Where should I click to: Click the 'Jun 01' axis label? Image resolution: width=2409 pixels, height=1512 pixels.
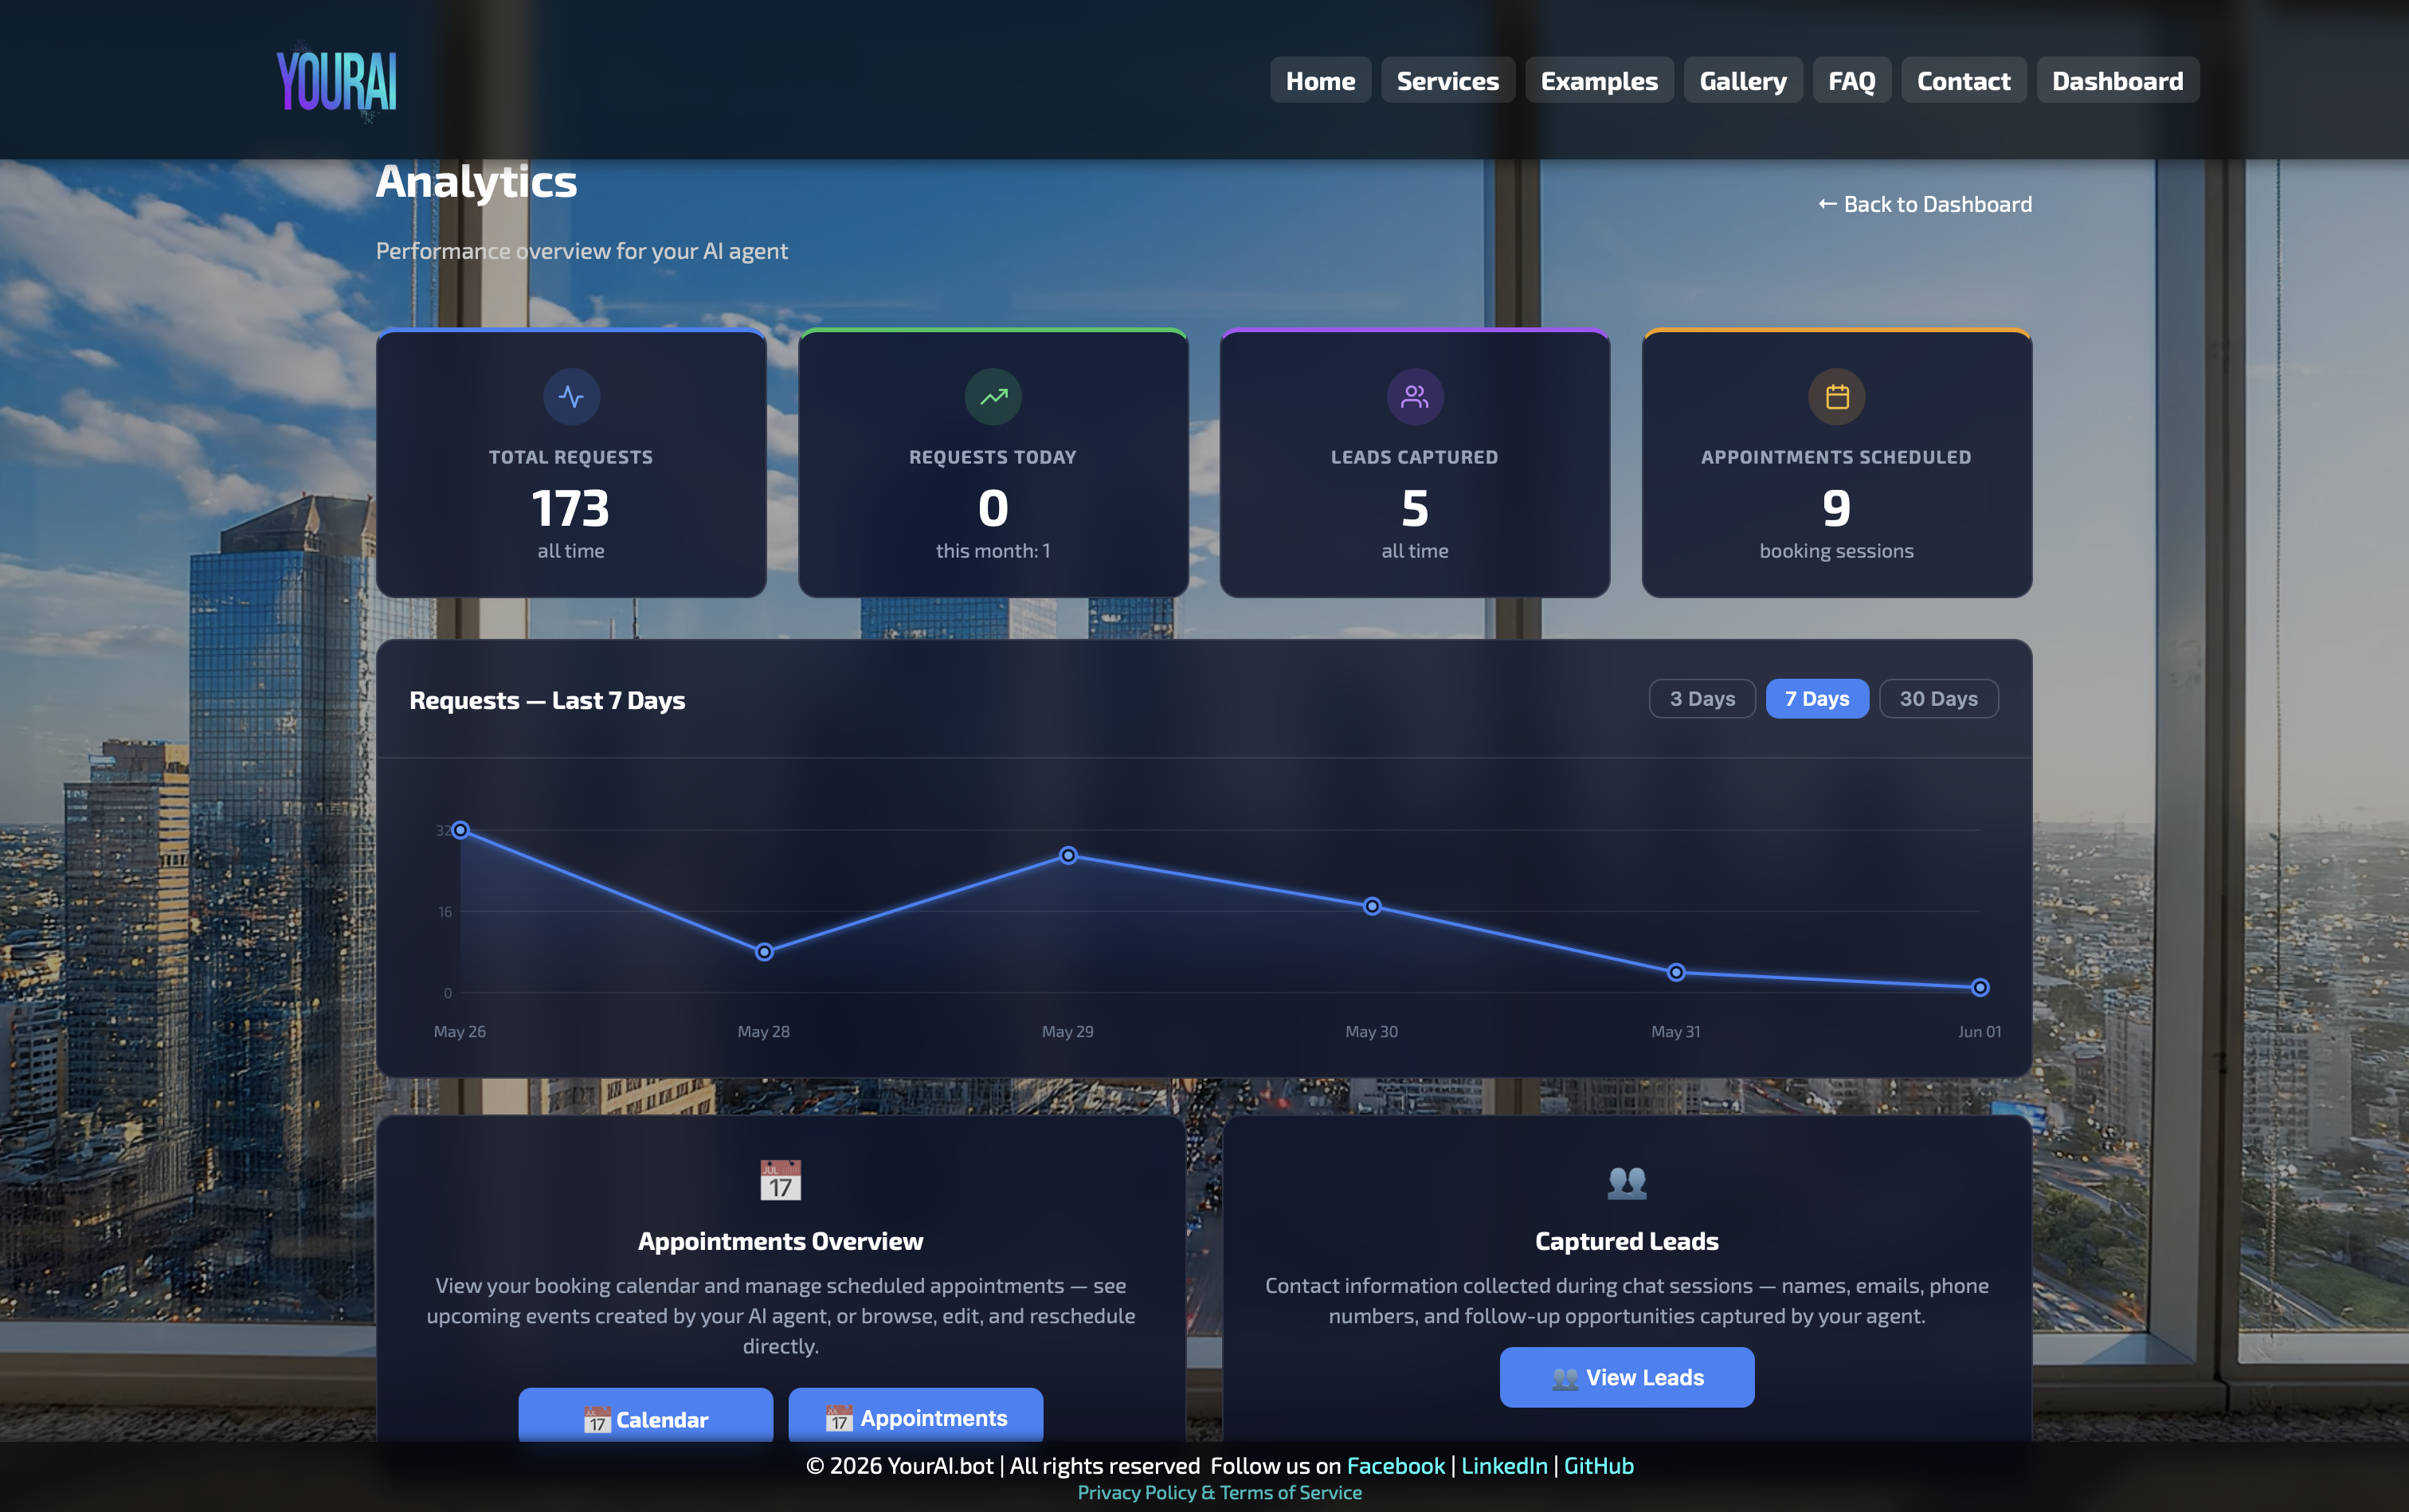click(x=1979, y=1031)
